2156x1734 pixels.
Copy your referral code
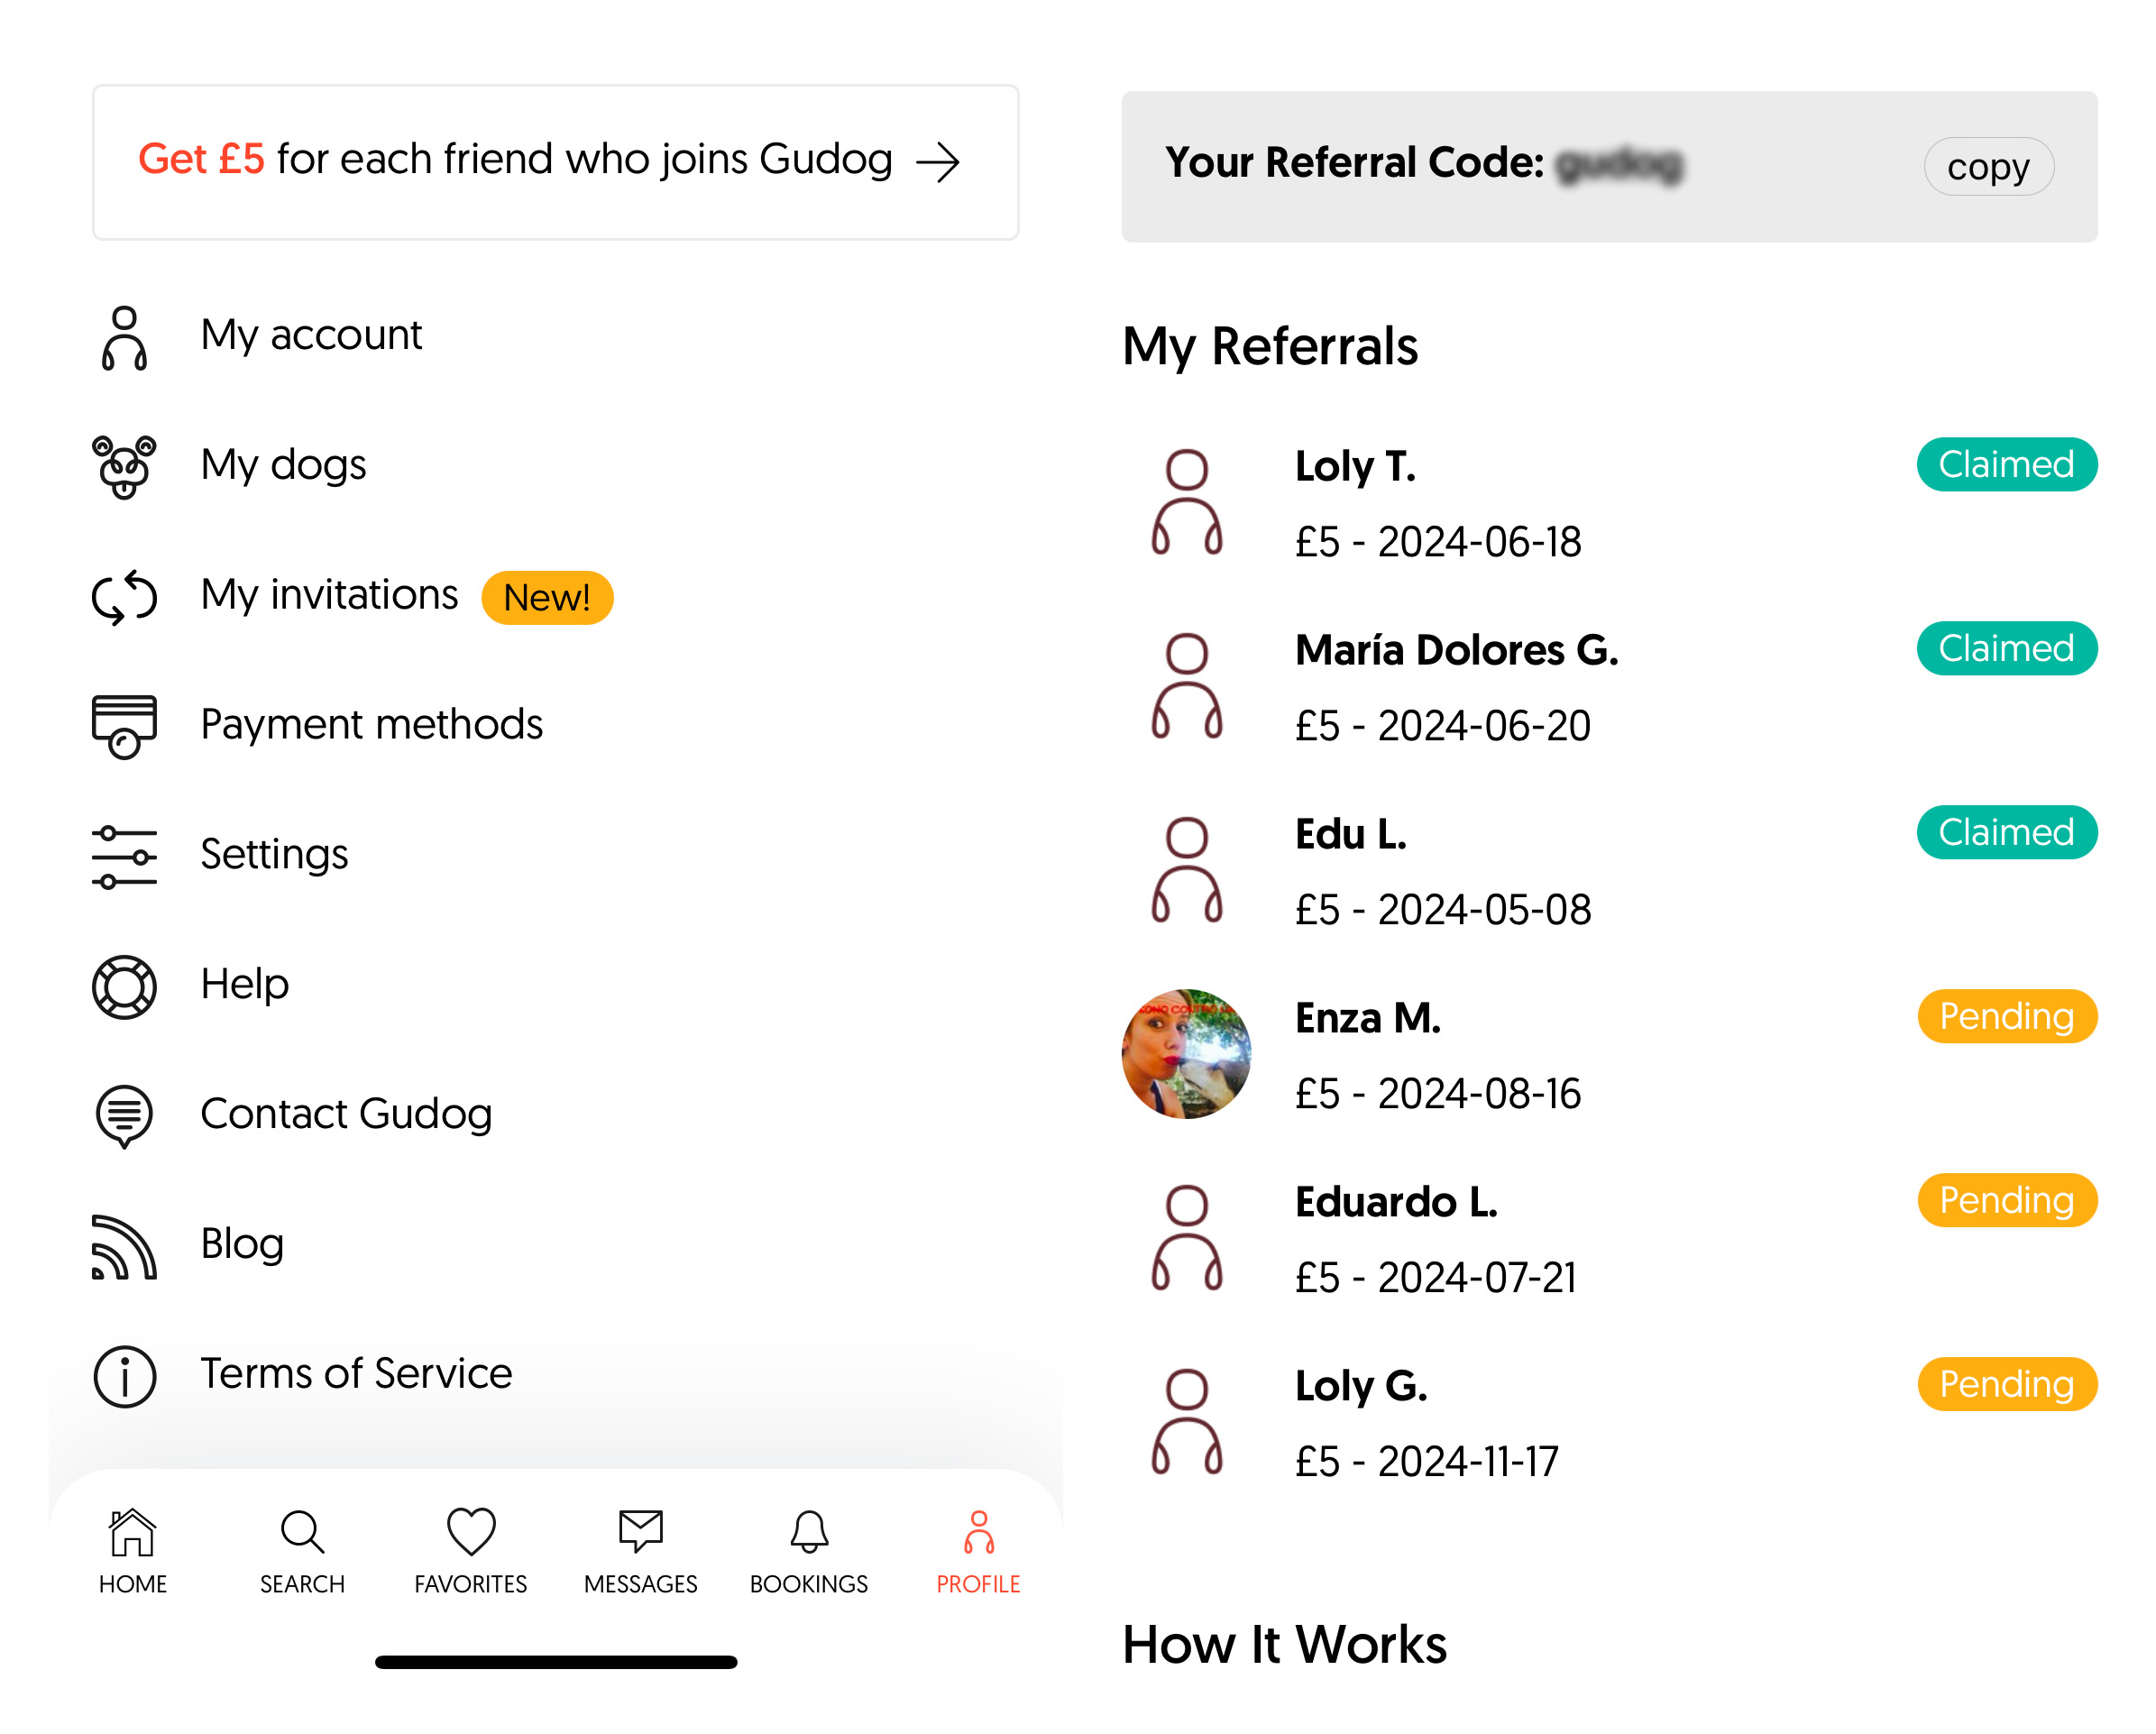tap(1988, 167)
